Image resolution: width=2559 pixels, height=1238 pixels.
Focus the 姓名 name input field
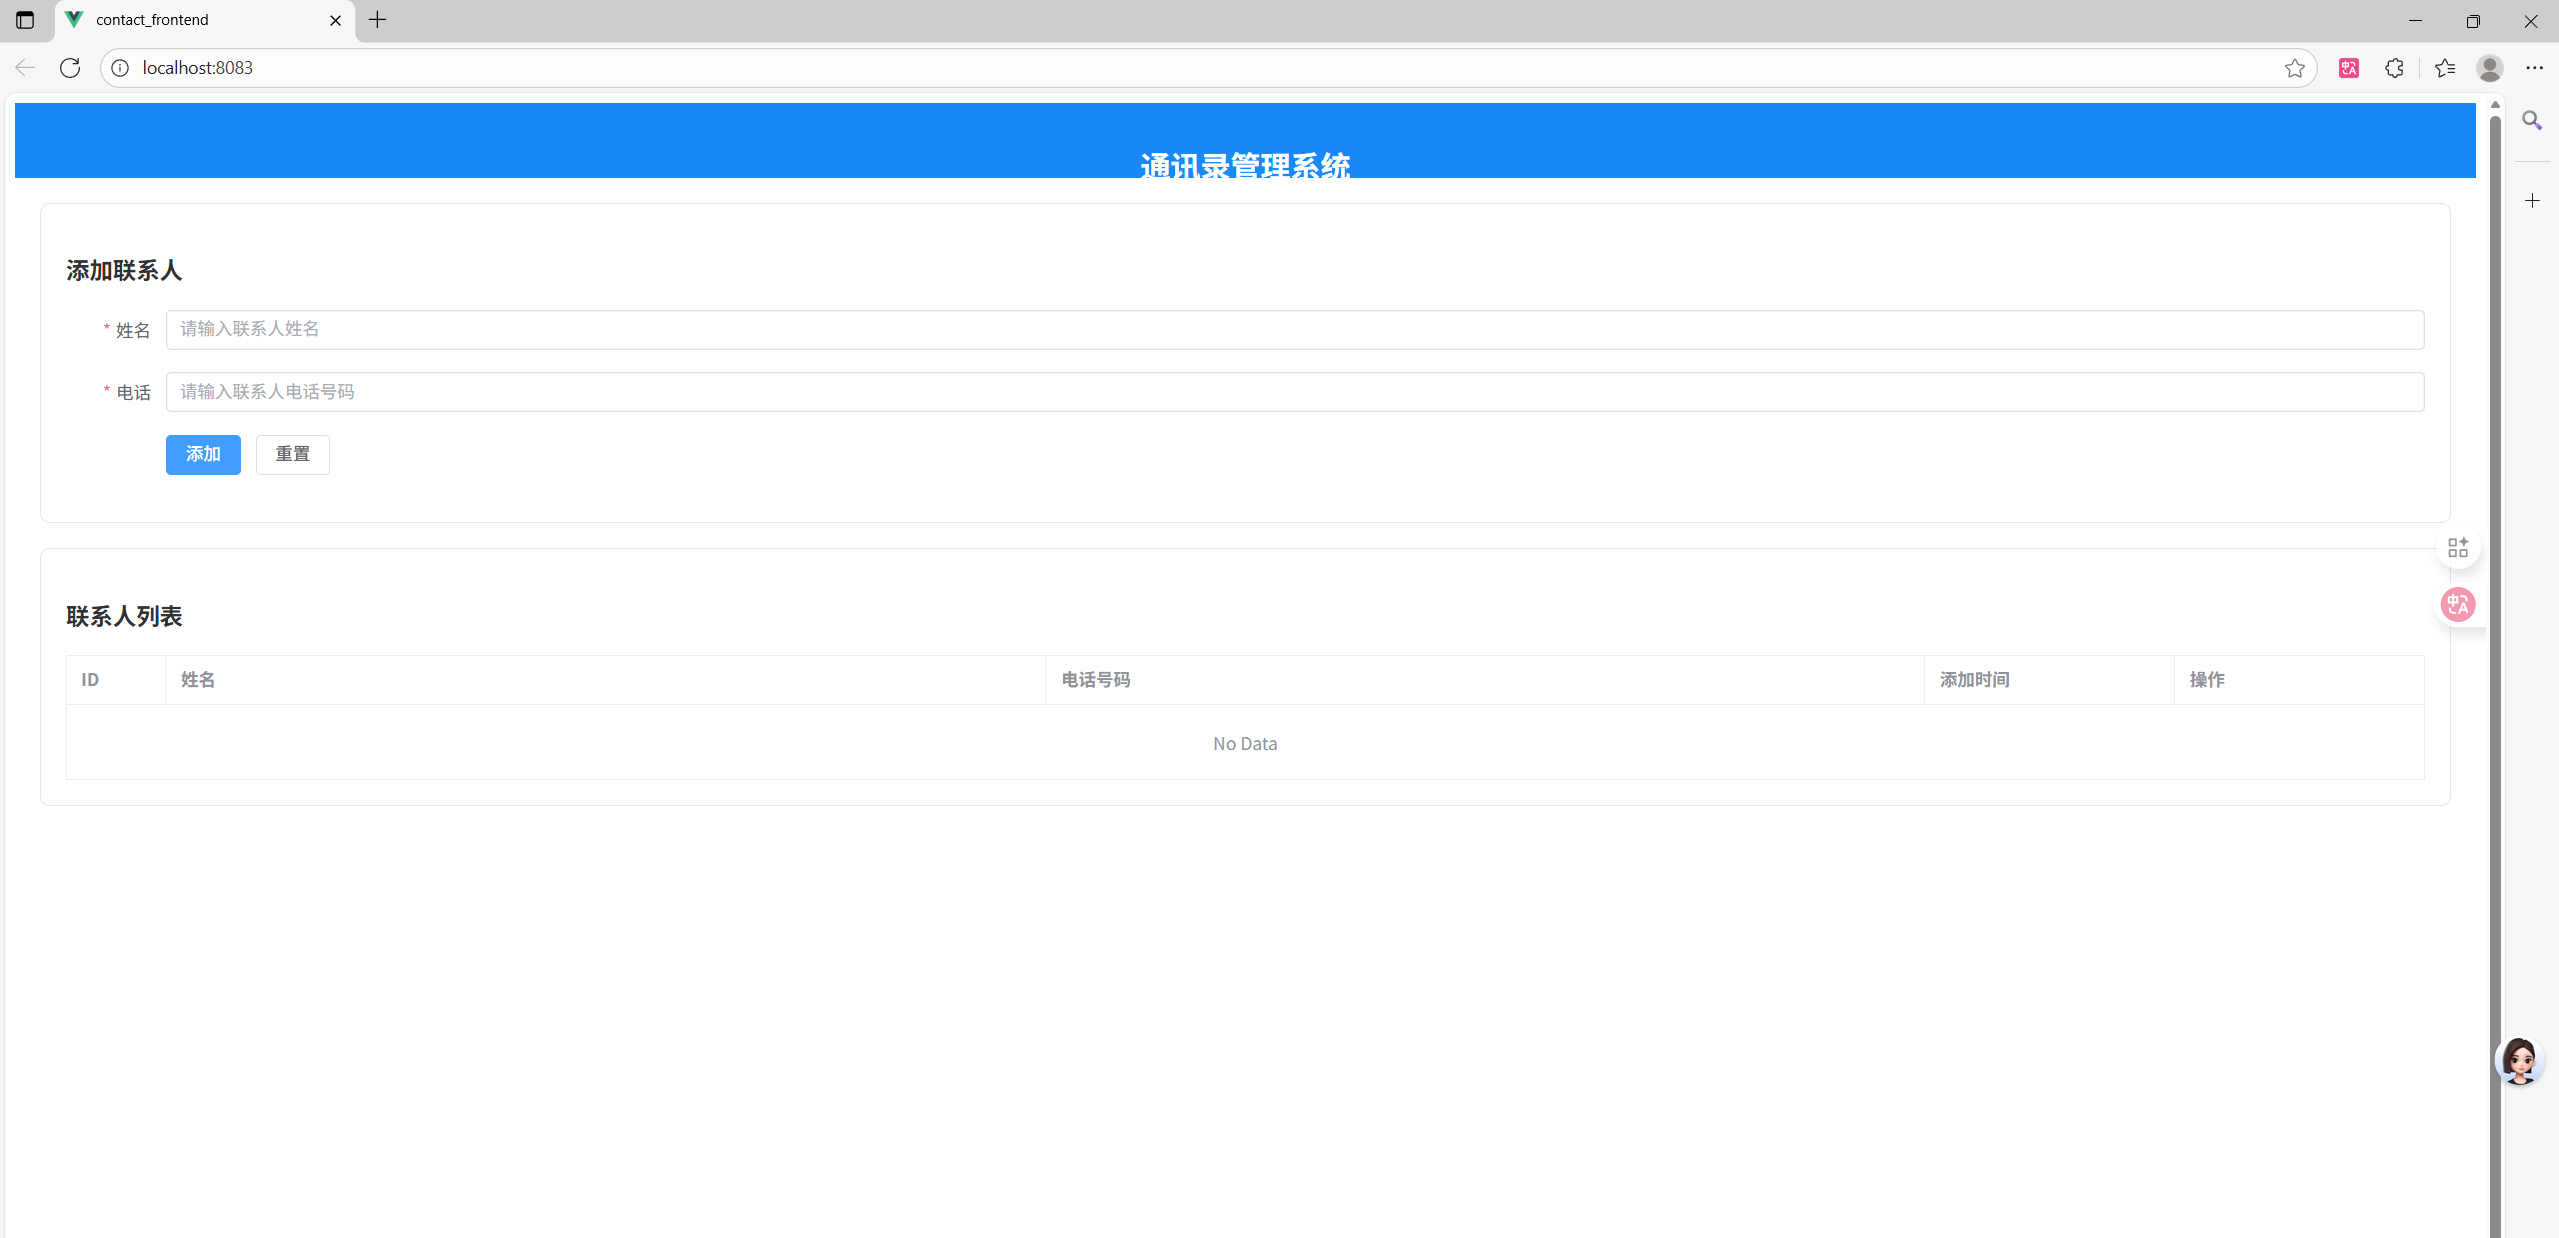1294,329
